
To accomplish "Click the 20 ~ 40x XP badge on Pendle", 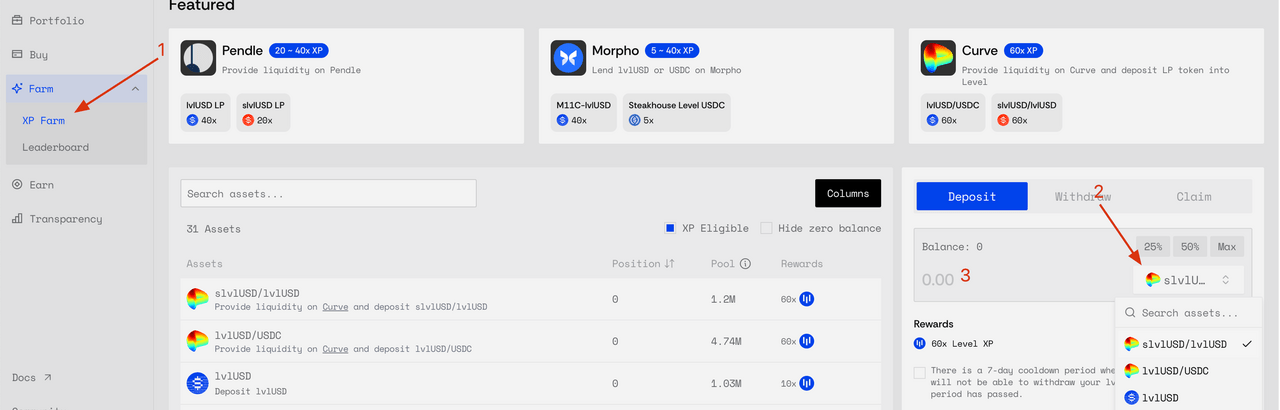I will (x=299, y=50).
